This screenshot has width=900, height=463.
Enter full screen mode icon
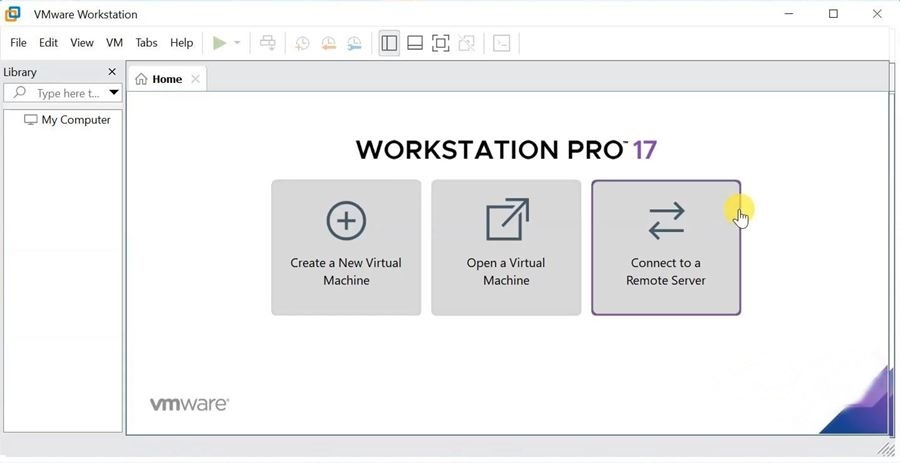tap(441, 43)
